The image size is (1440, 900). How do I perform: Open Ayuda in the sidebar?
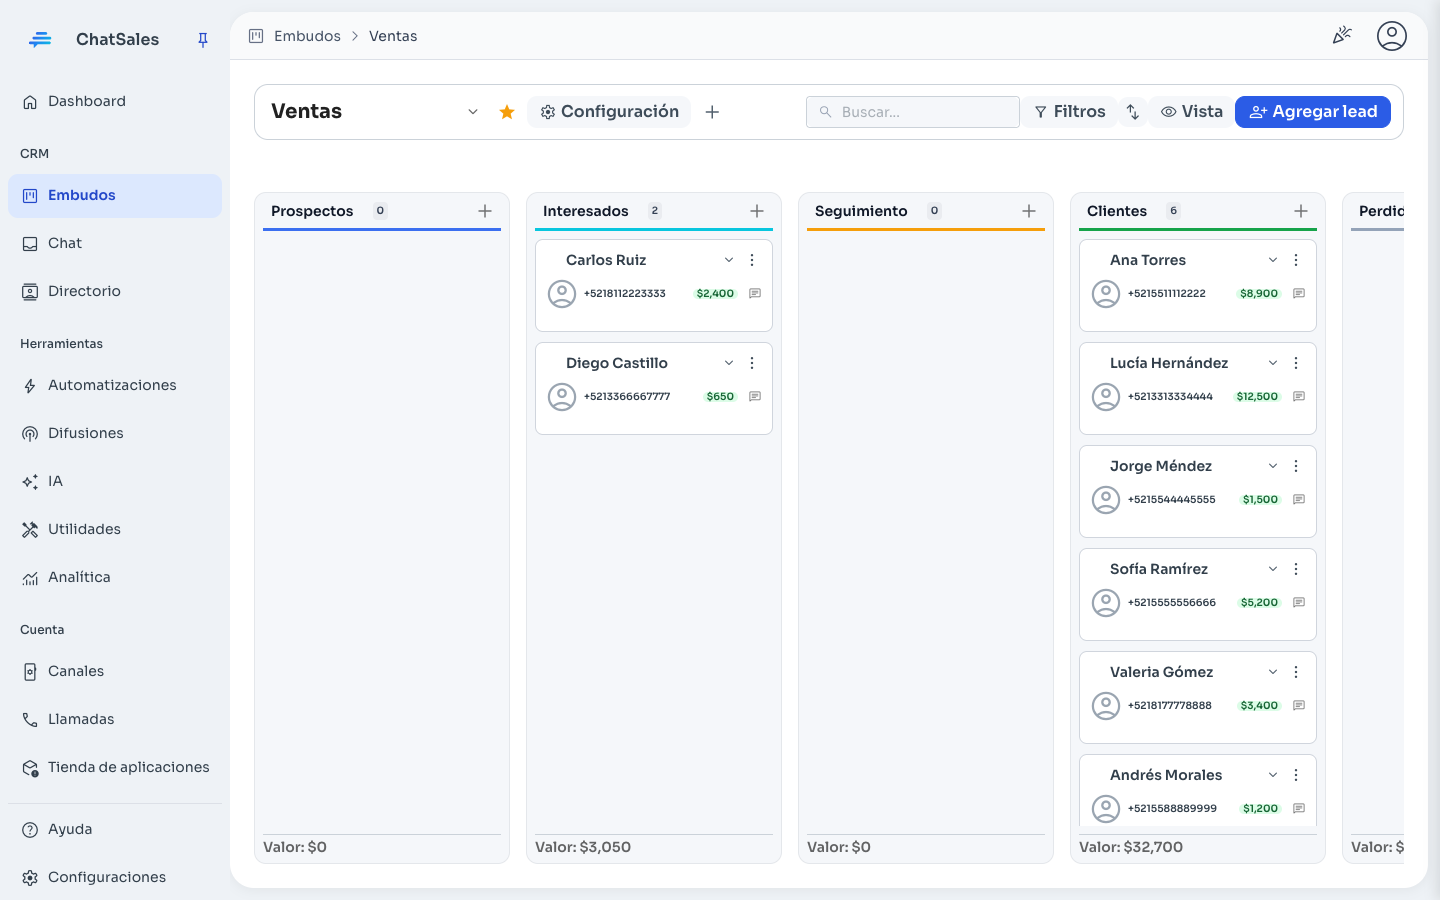(x=115, y=829)
